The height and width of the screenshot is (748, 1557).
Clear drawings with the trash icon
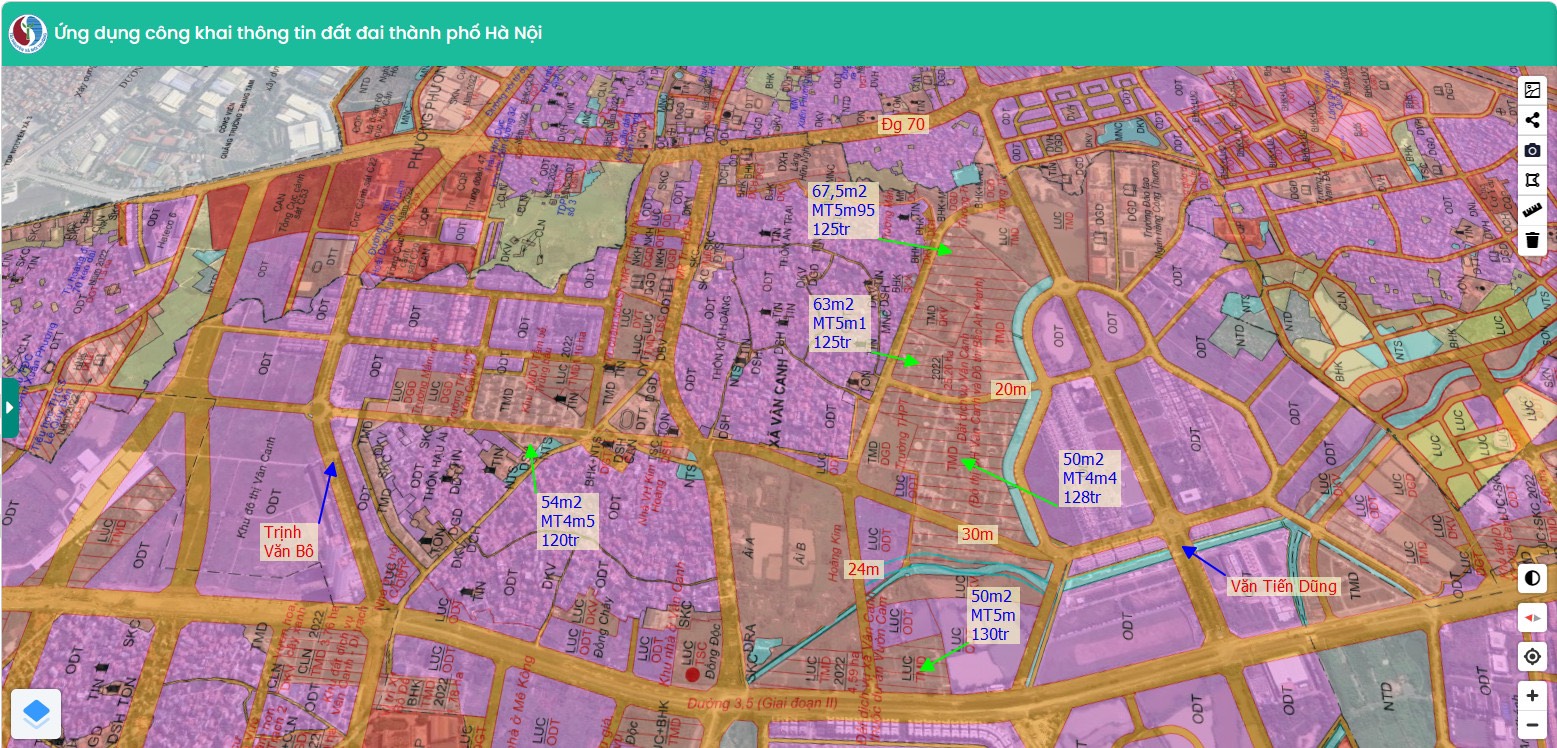click(1532, 240)
